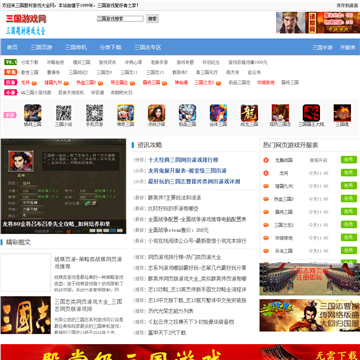The height and width of the screenshot is (360, 360).
Task: Click the green 抢号 button for 龙将 row
Action: (349, 173)
